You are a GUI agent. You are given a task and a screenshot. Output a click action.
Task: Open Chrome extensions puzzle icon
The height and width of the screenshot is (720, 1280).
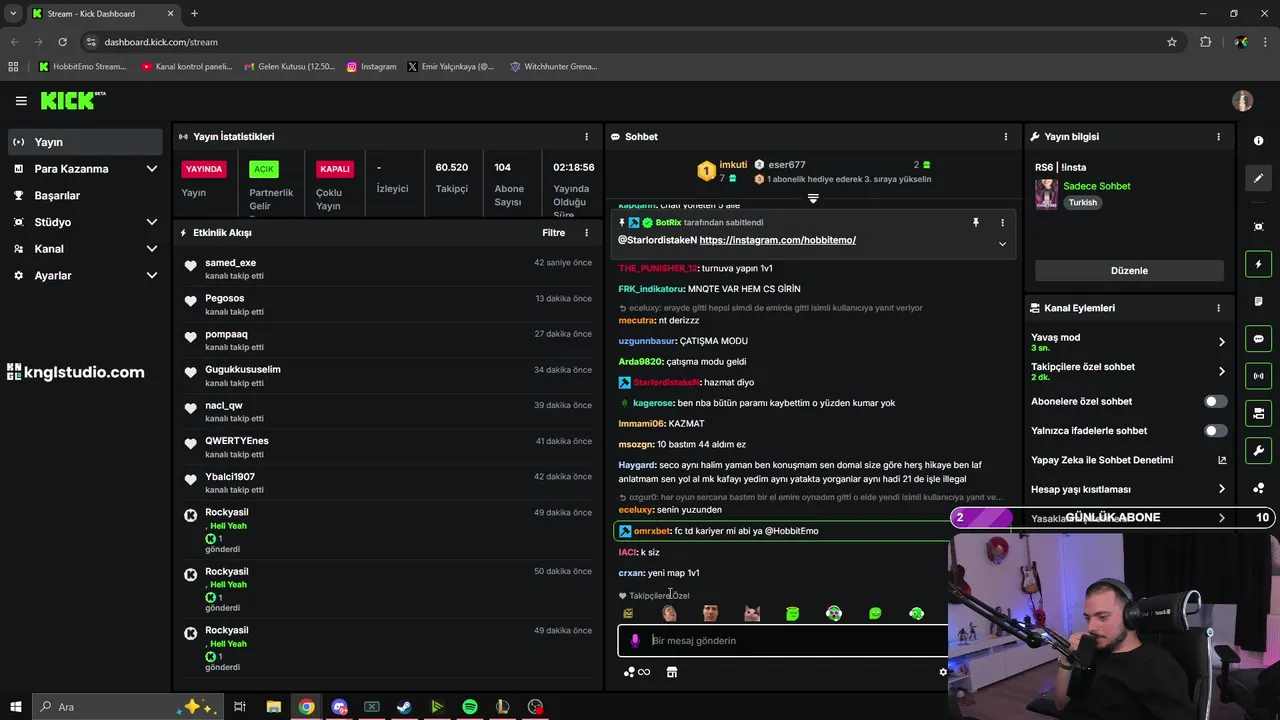[1205, 42]
